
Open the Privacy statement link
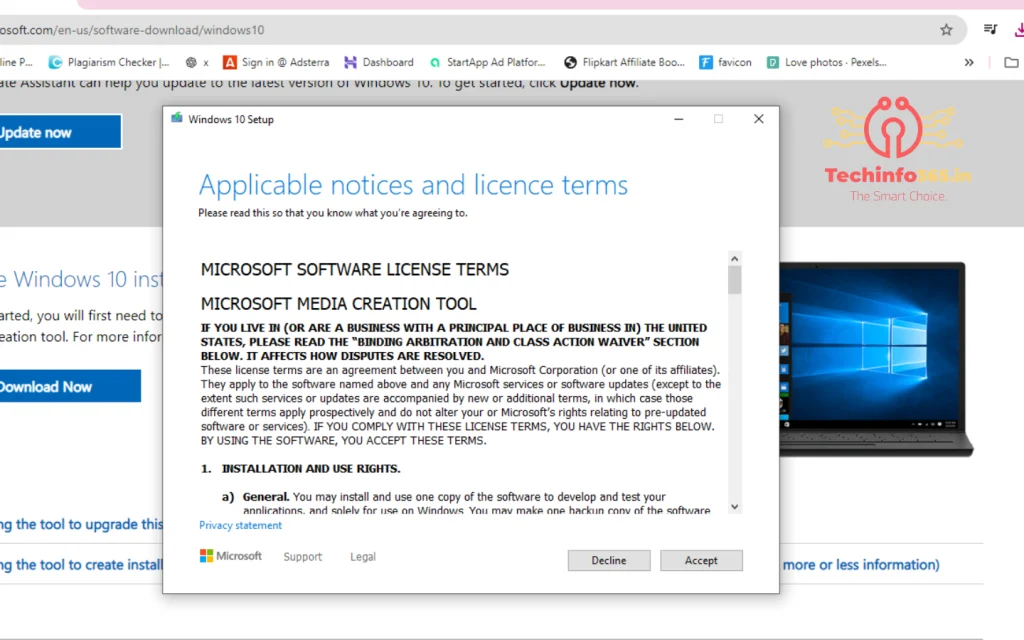(240, 524)
